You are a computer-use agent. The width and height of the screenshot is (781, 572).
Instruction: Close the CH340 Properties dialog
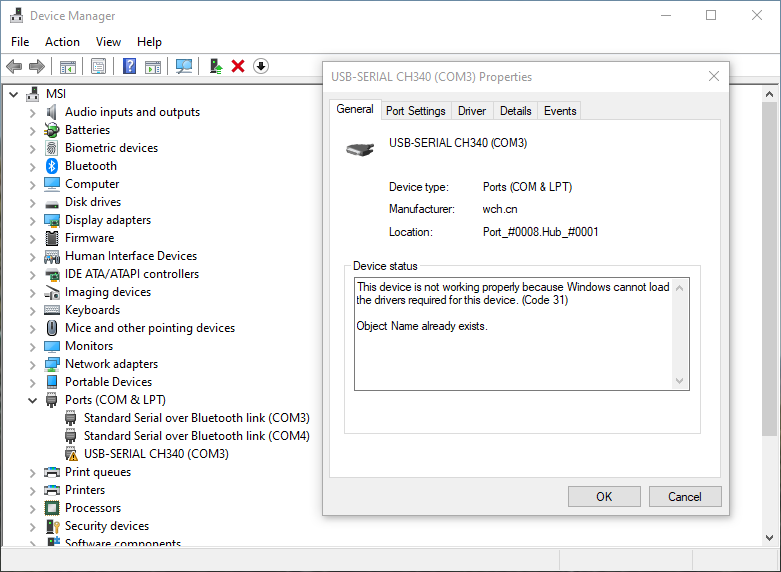coord(714,76)
